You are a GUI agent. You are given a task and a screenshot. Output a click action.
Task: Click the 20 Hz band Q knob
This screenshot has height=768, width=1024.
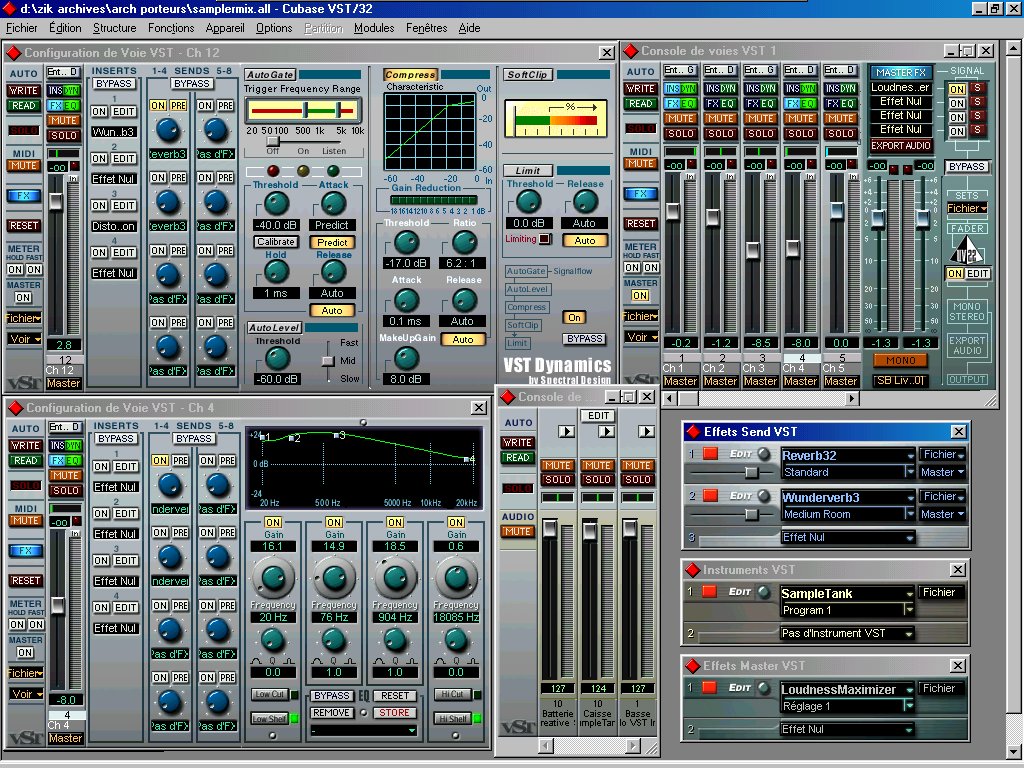pyautogui.click(x=272, y=641)
